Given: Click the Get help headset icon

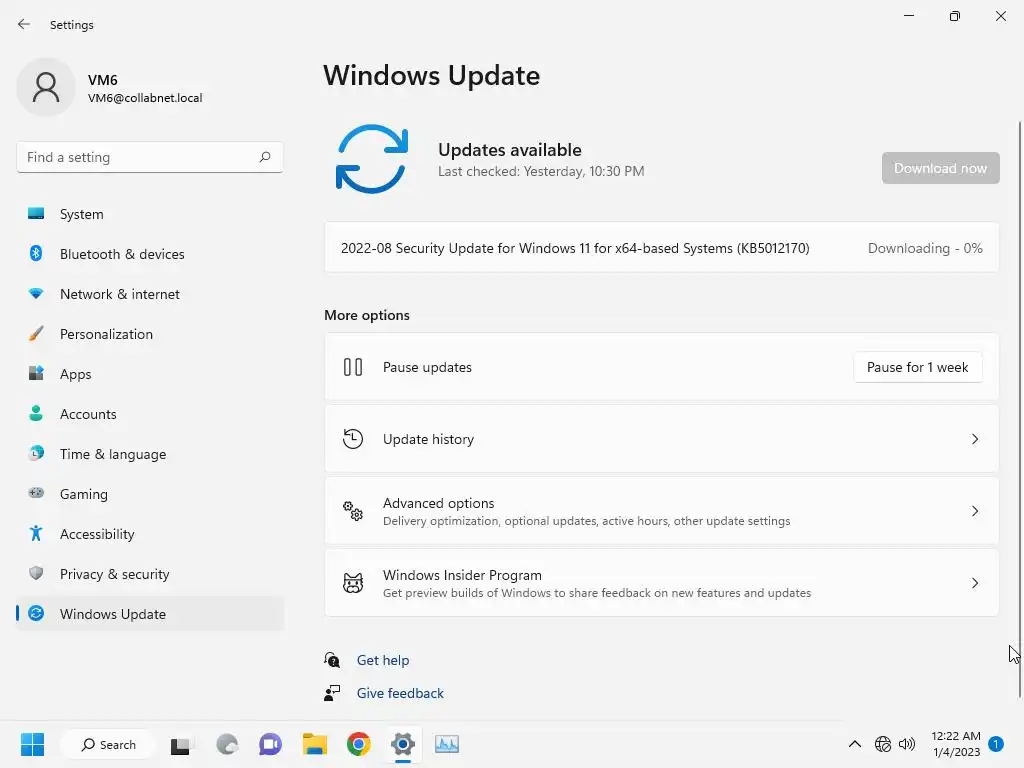Looking at the screenshot, I should [332, 660].
